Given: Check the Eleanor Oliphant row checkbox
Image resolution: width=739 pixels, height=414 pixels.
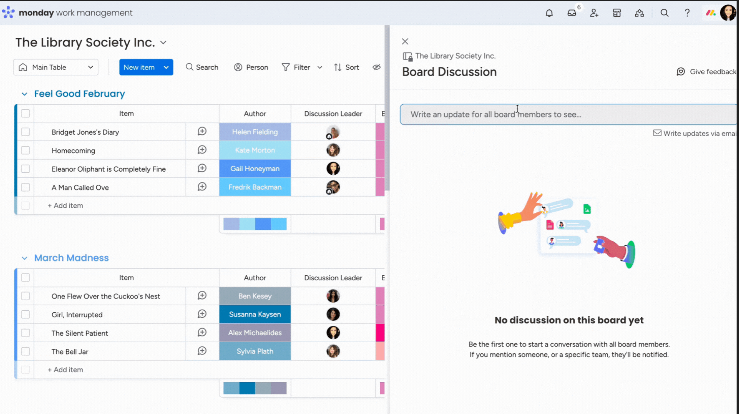Looking at the screenshot, I should click(x=25, y=169).
